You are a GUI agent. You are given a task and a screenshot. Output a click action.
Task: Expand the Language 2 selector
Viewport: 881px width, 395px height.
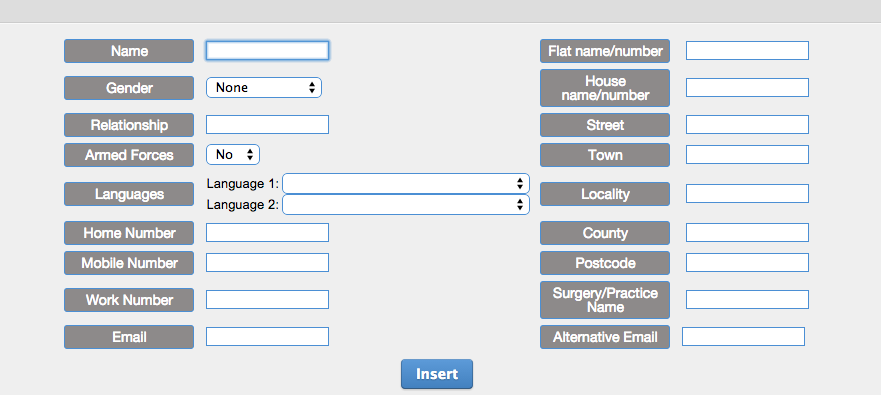[x=406, y=205]
